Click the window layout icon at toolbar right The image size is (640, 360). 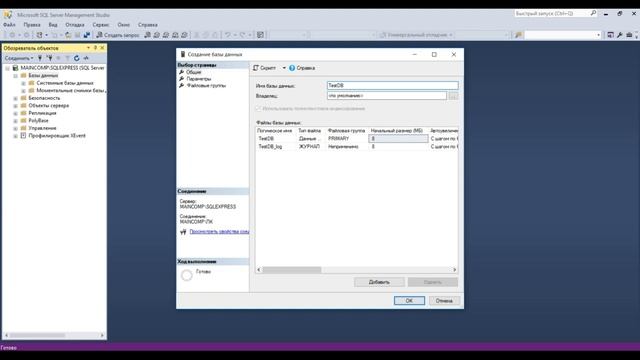point(610,35)
